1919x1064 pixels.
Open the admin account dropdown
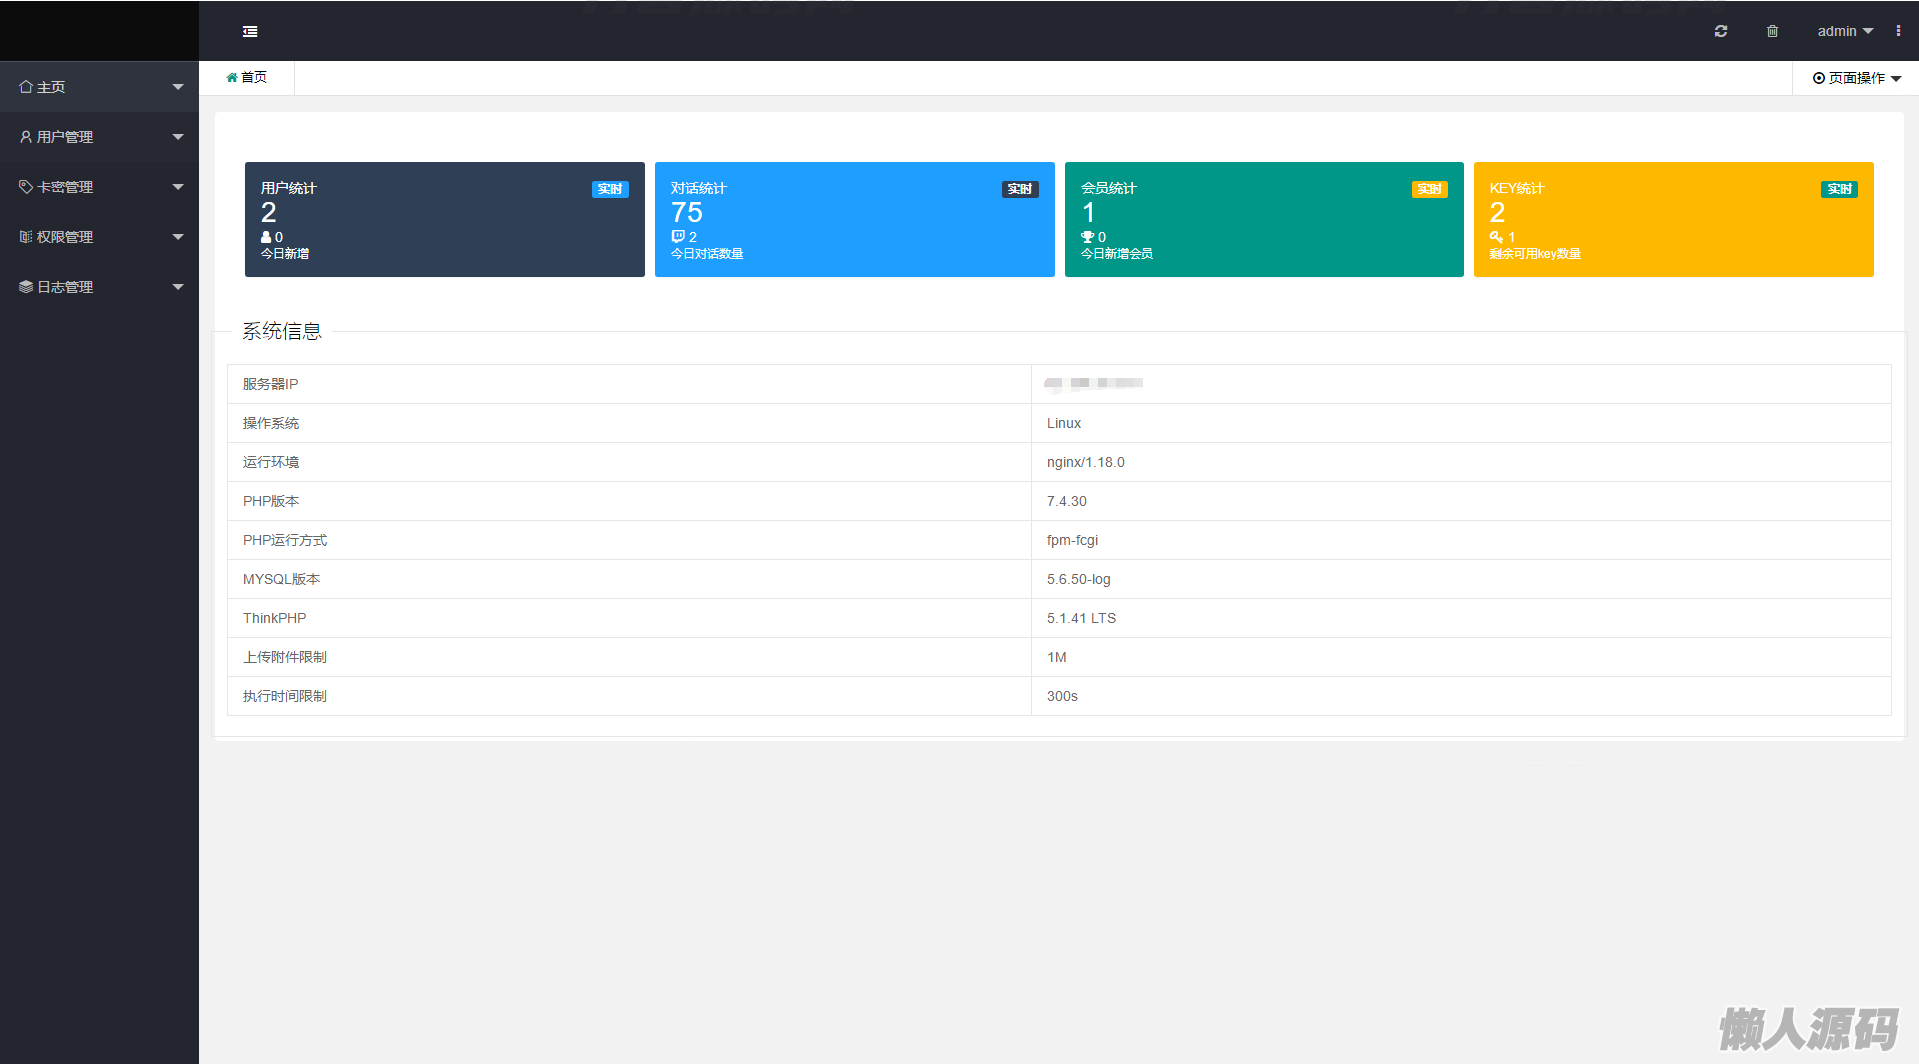tap(1845, 31)
